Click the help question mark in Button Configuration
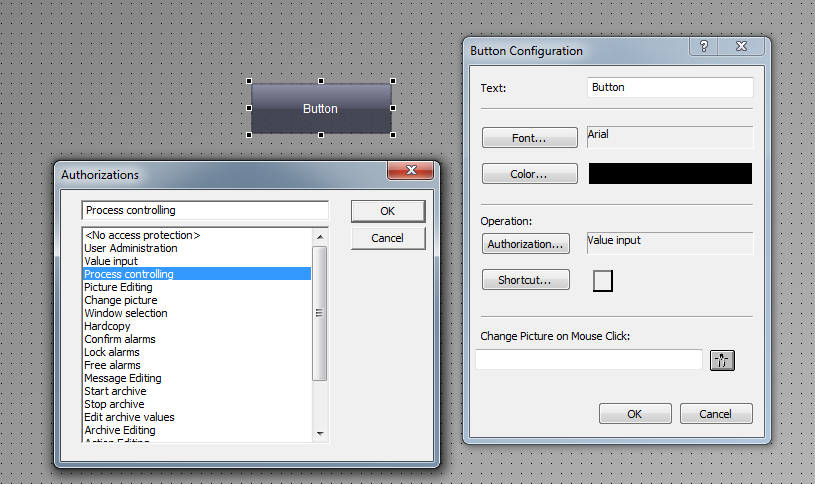The width and height of the screenshot is (815, 484). (x=703, y=46)
